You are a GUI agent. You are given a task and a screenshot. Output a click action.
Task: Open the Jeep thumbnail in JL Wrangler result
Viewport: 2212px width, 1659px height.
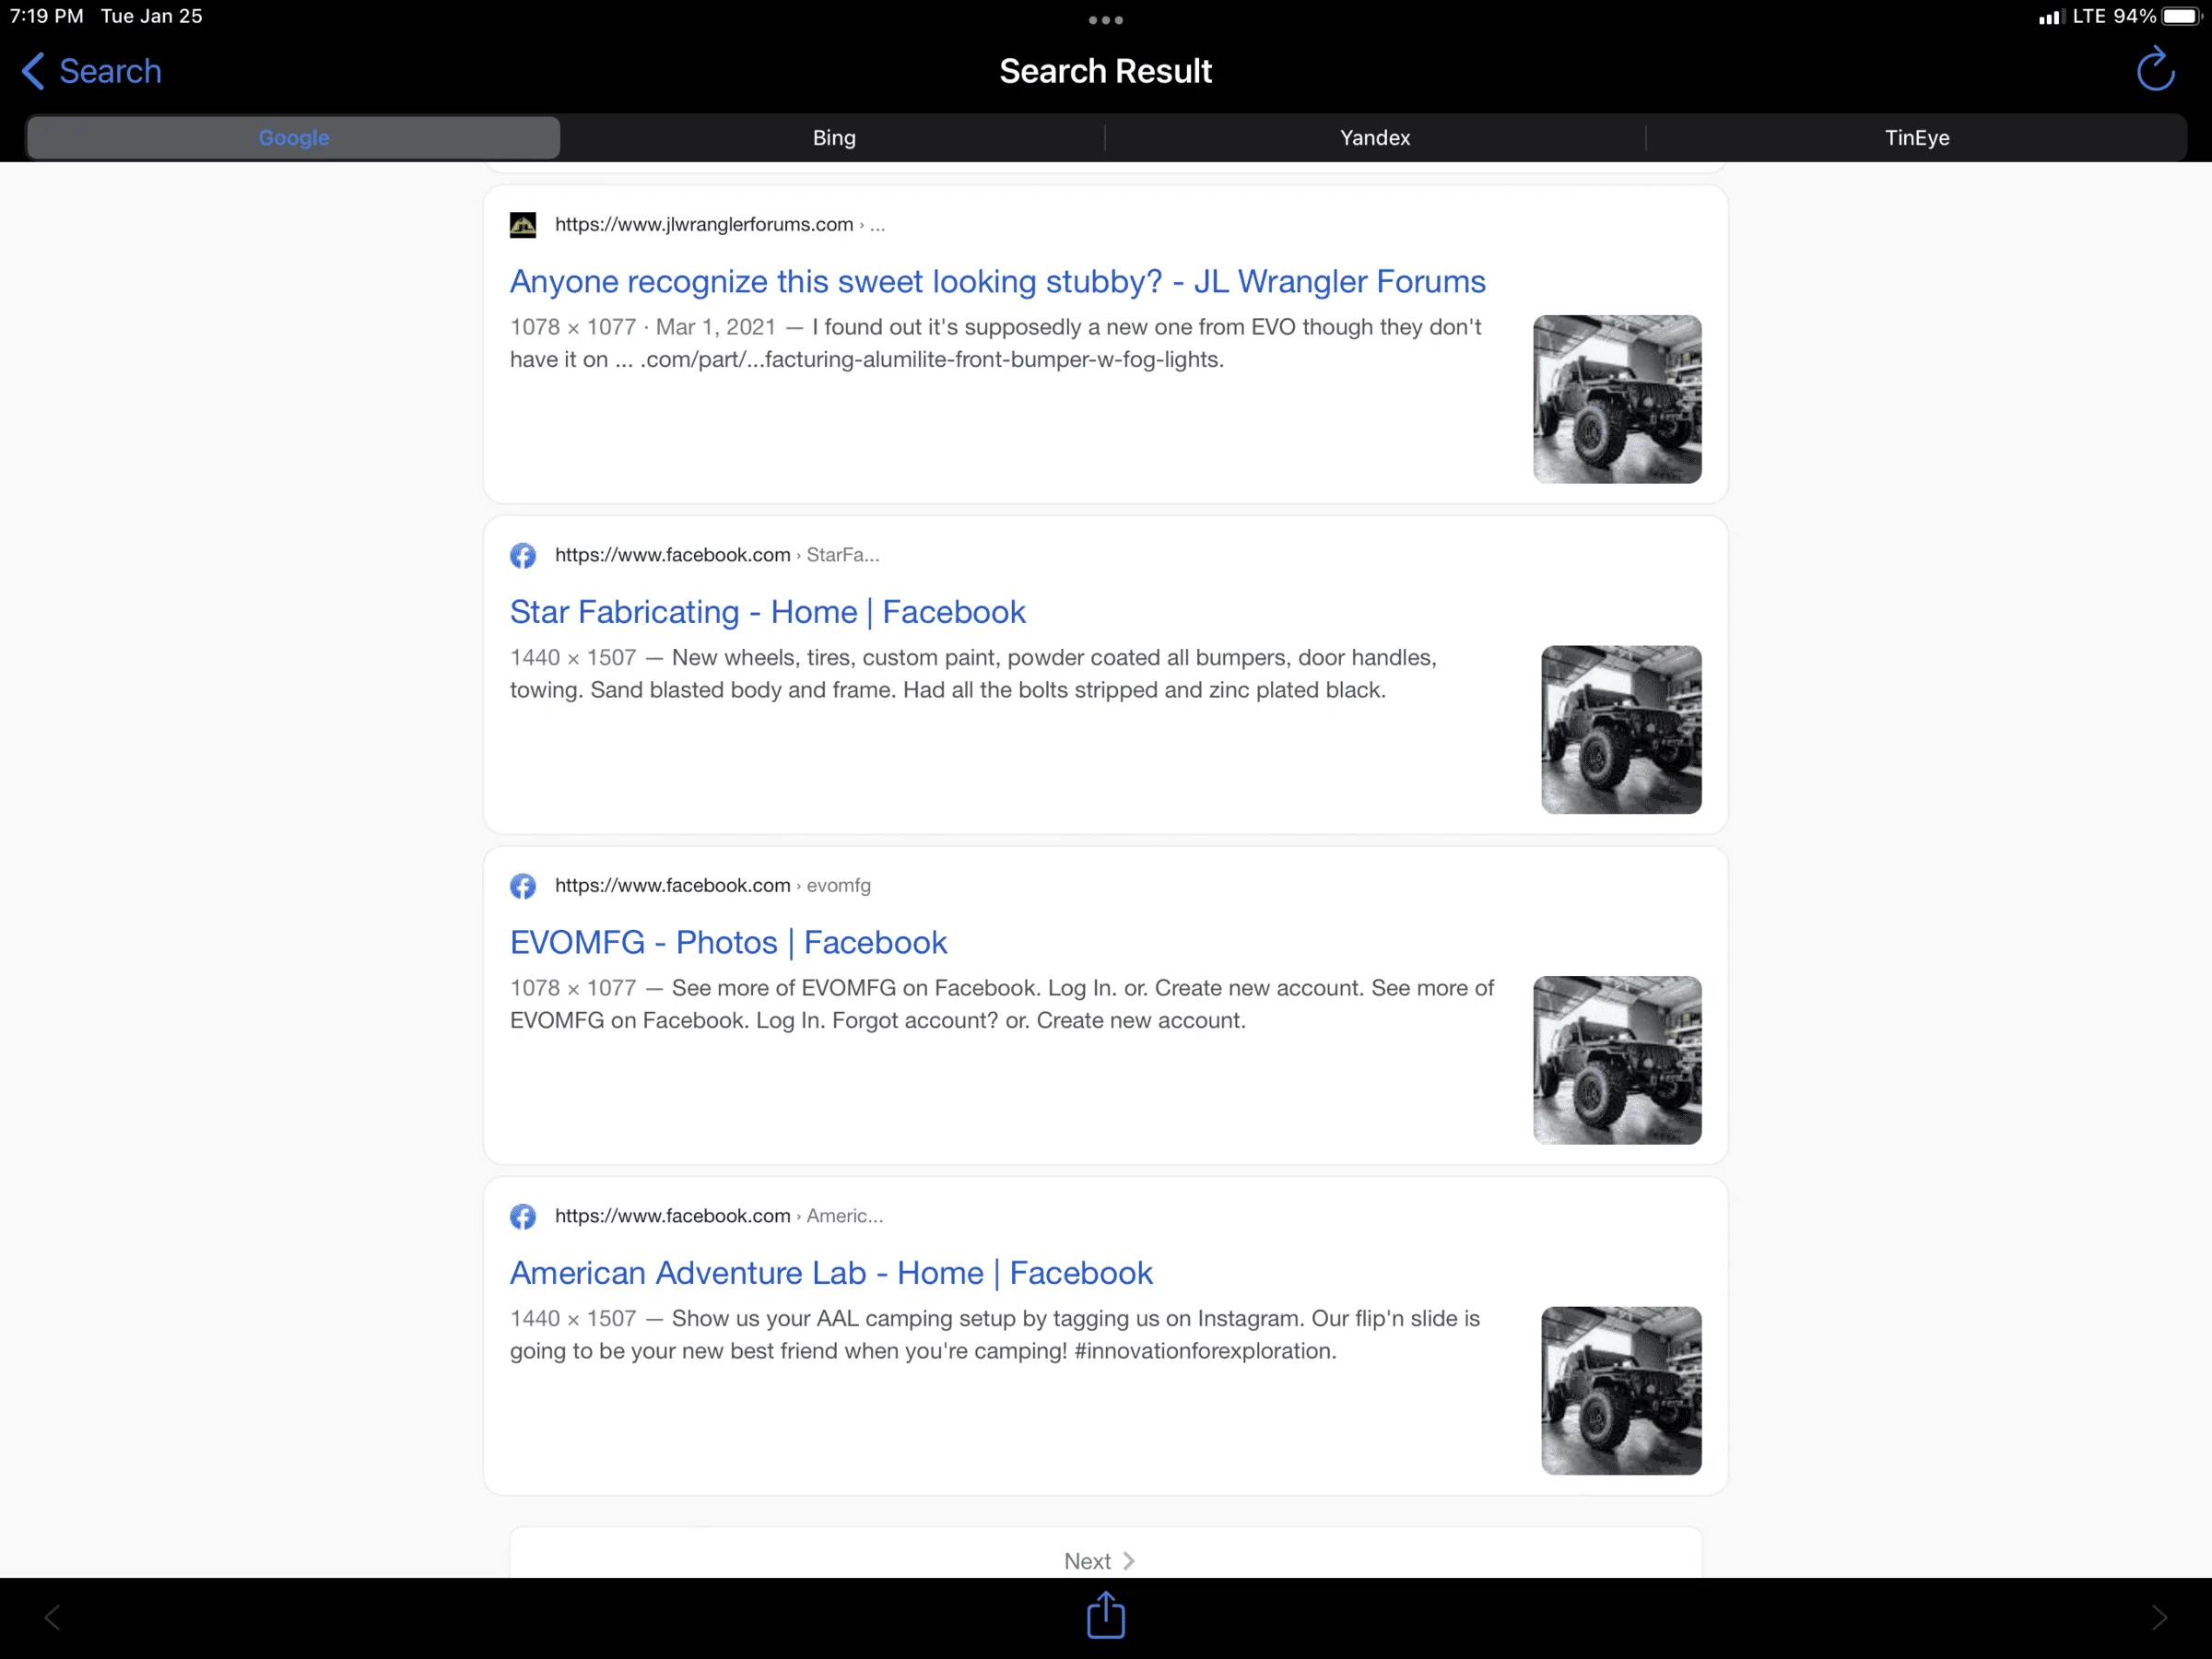coord(1617,399)
